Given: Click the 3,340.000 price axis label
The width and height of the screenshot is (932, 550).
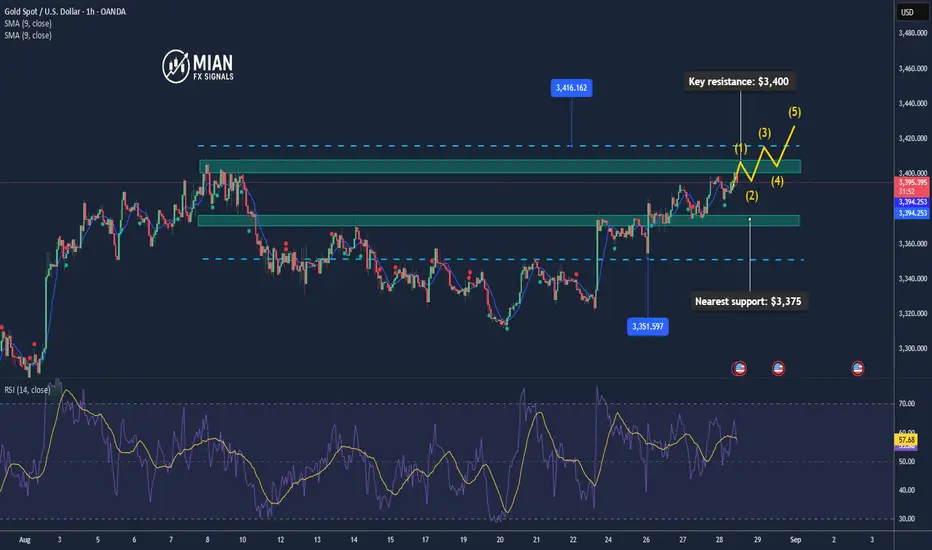Looking at the screenshot, I should point(912,279).
